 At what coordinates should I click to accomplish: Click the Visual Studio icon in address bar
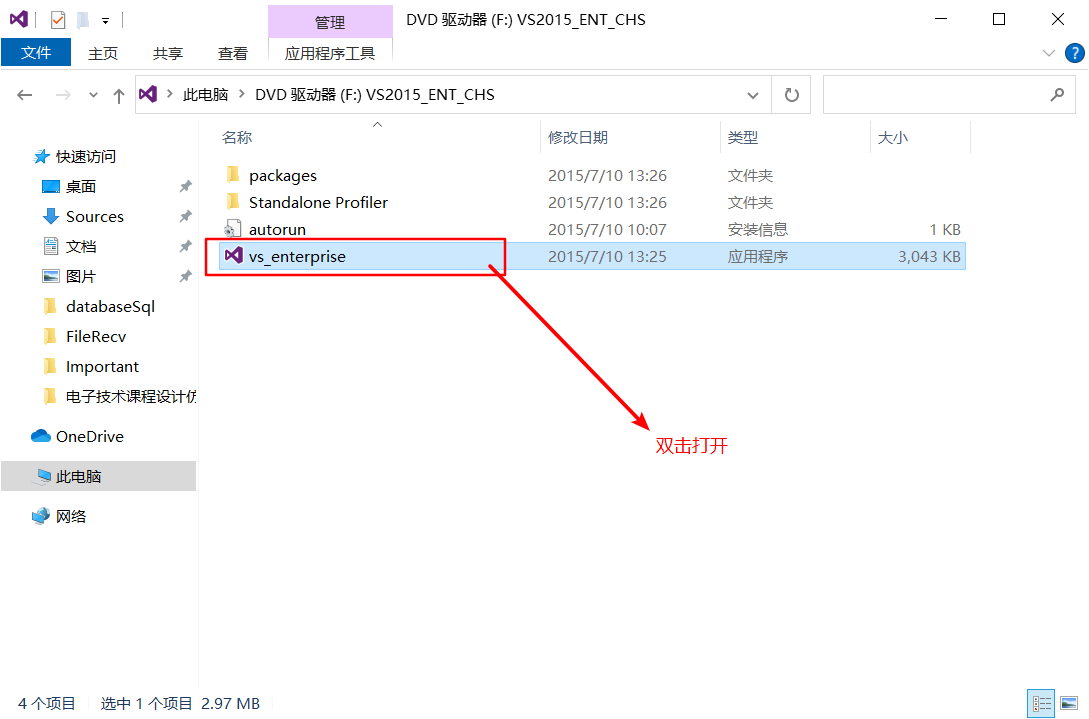pyautogui.click(x=148, y=94)
